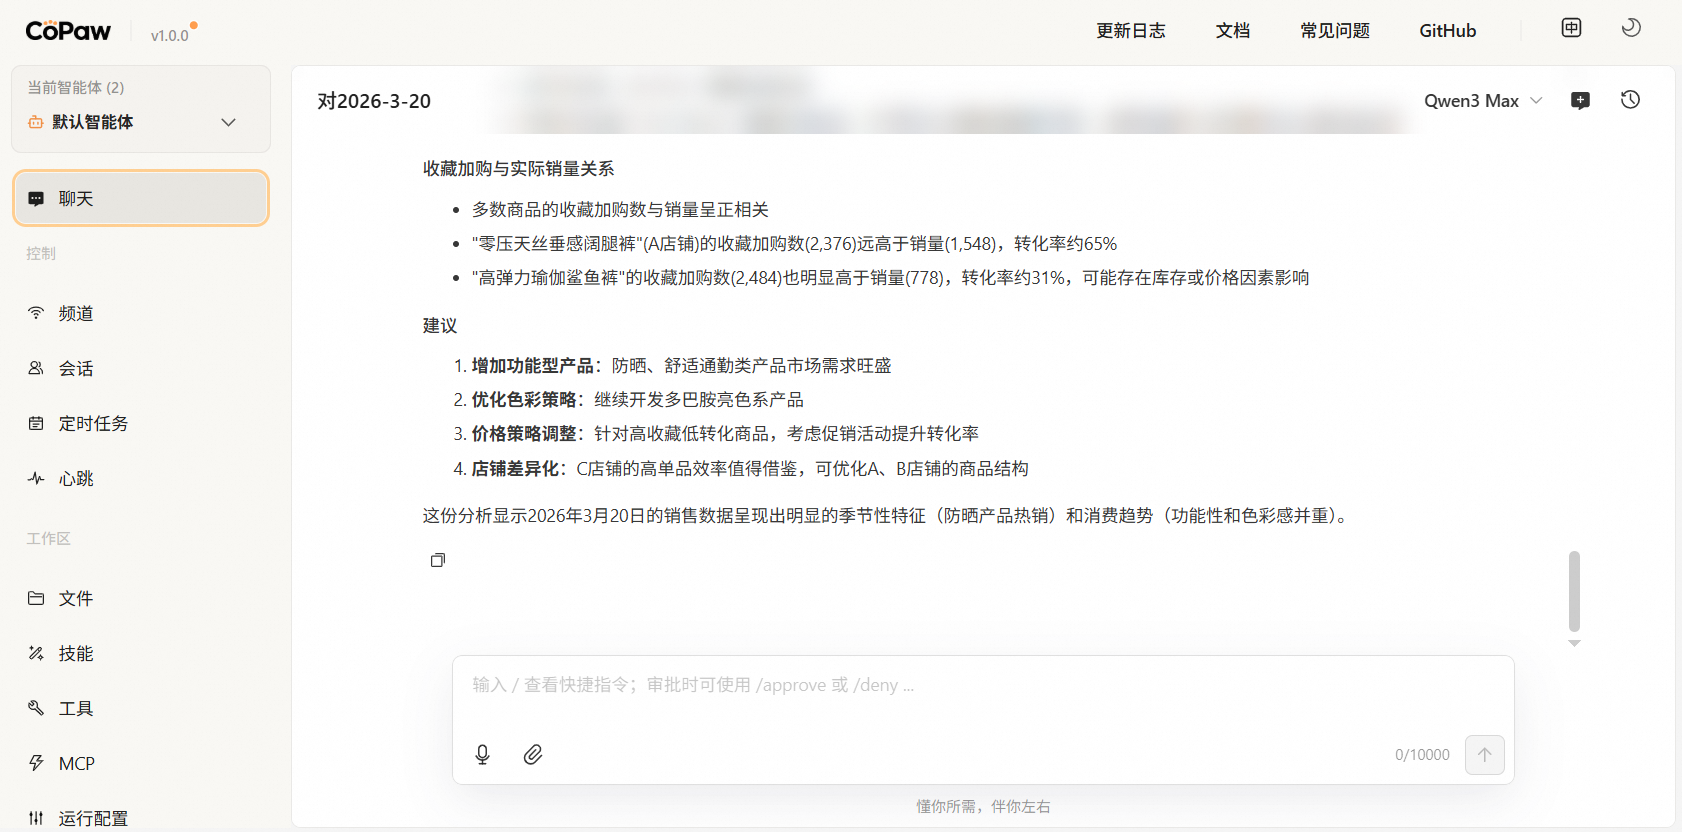Open the Qwen3 Max model dropdown
Screen dimensions: 1682x832
(1483, 101)
